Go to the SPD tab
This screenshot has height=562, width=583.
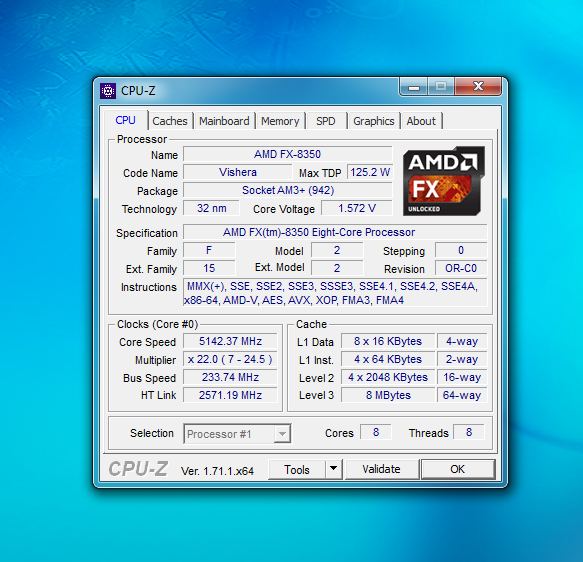pyautogui.click(x=326, y=121)
